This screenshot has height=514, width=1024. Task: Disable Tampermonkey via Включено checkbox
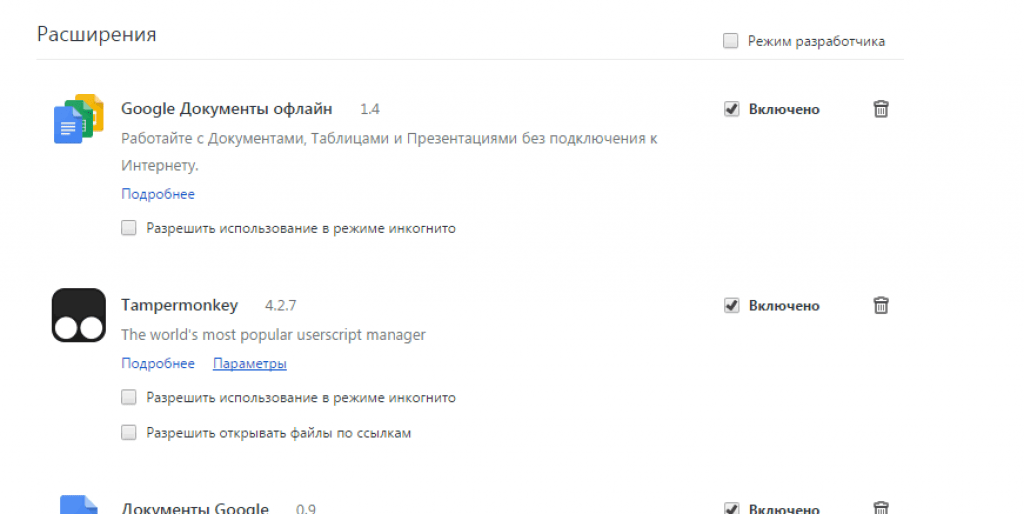(x=731, y=305)
